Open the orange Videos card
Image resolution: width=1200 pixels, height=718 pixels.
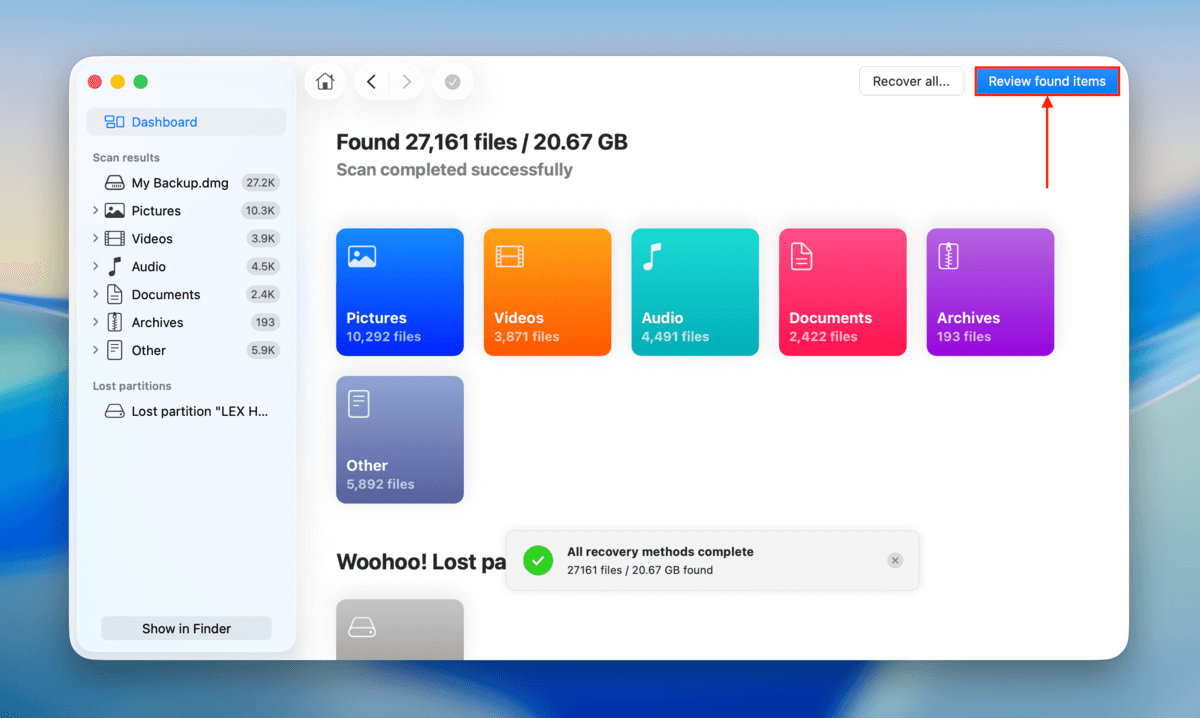[547, 292]
